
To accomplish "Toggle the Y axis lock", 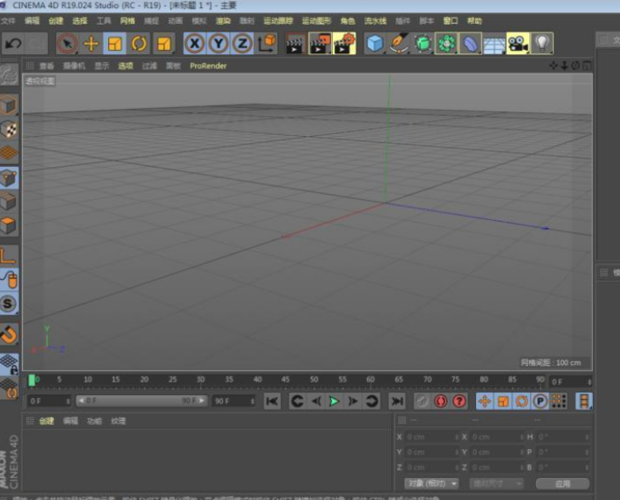I will [218, 43].
